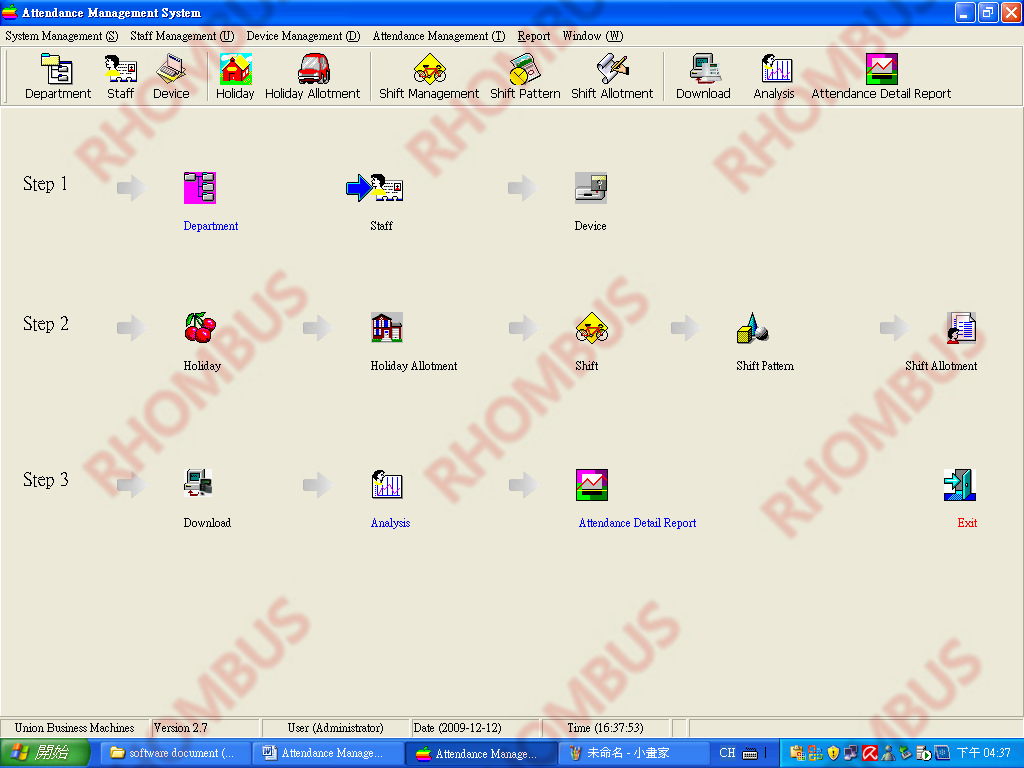Screen dimensions: 1024x768
Task: Open the Holiday cherries icon in Step 2
Action: pos(199,327)
